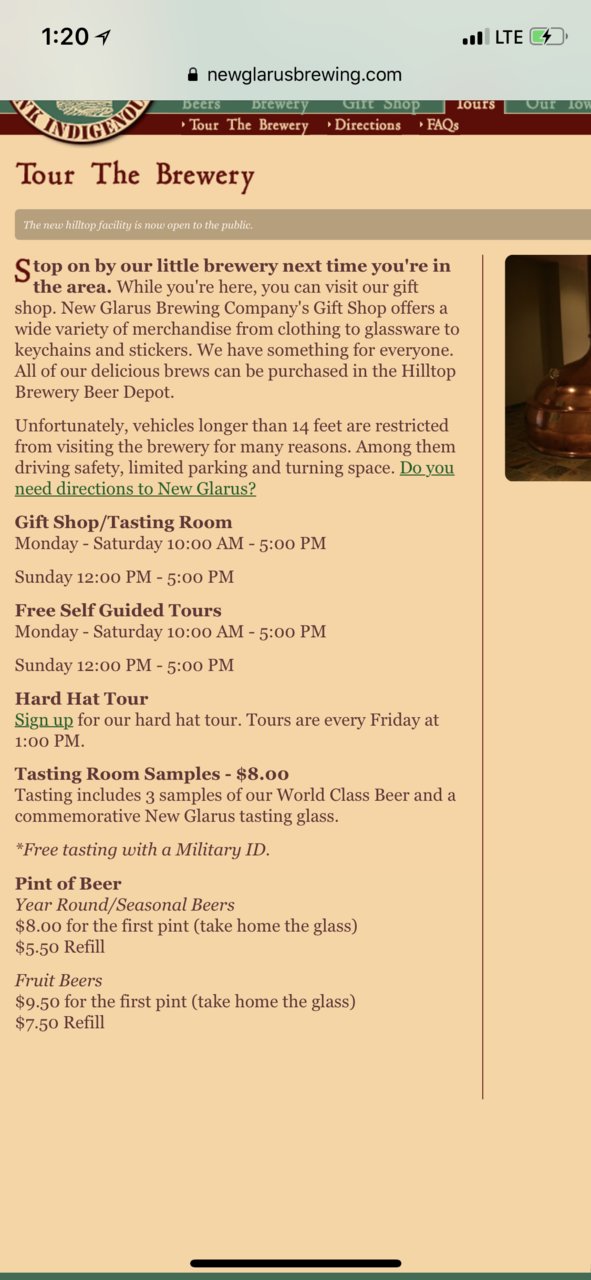Tap the battery charging icon
Image resolution: width=591 pixels, height=1280 pixels.
click(x=548, y=37)
